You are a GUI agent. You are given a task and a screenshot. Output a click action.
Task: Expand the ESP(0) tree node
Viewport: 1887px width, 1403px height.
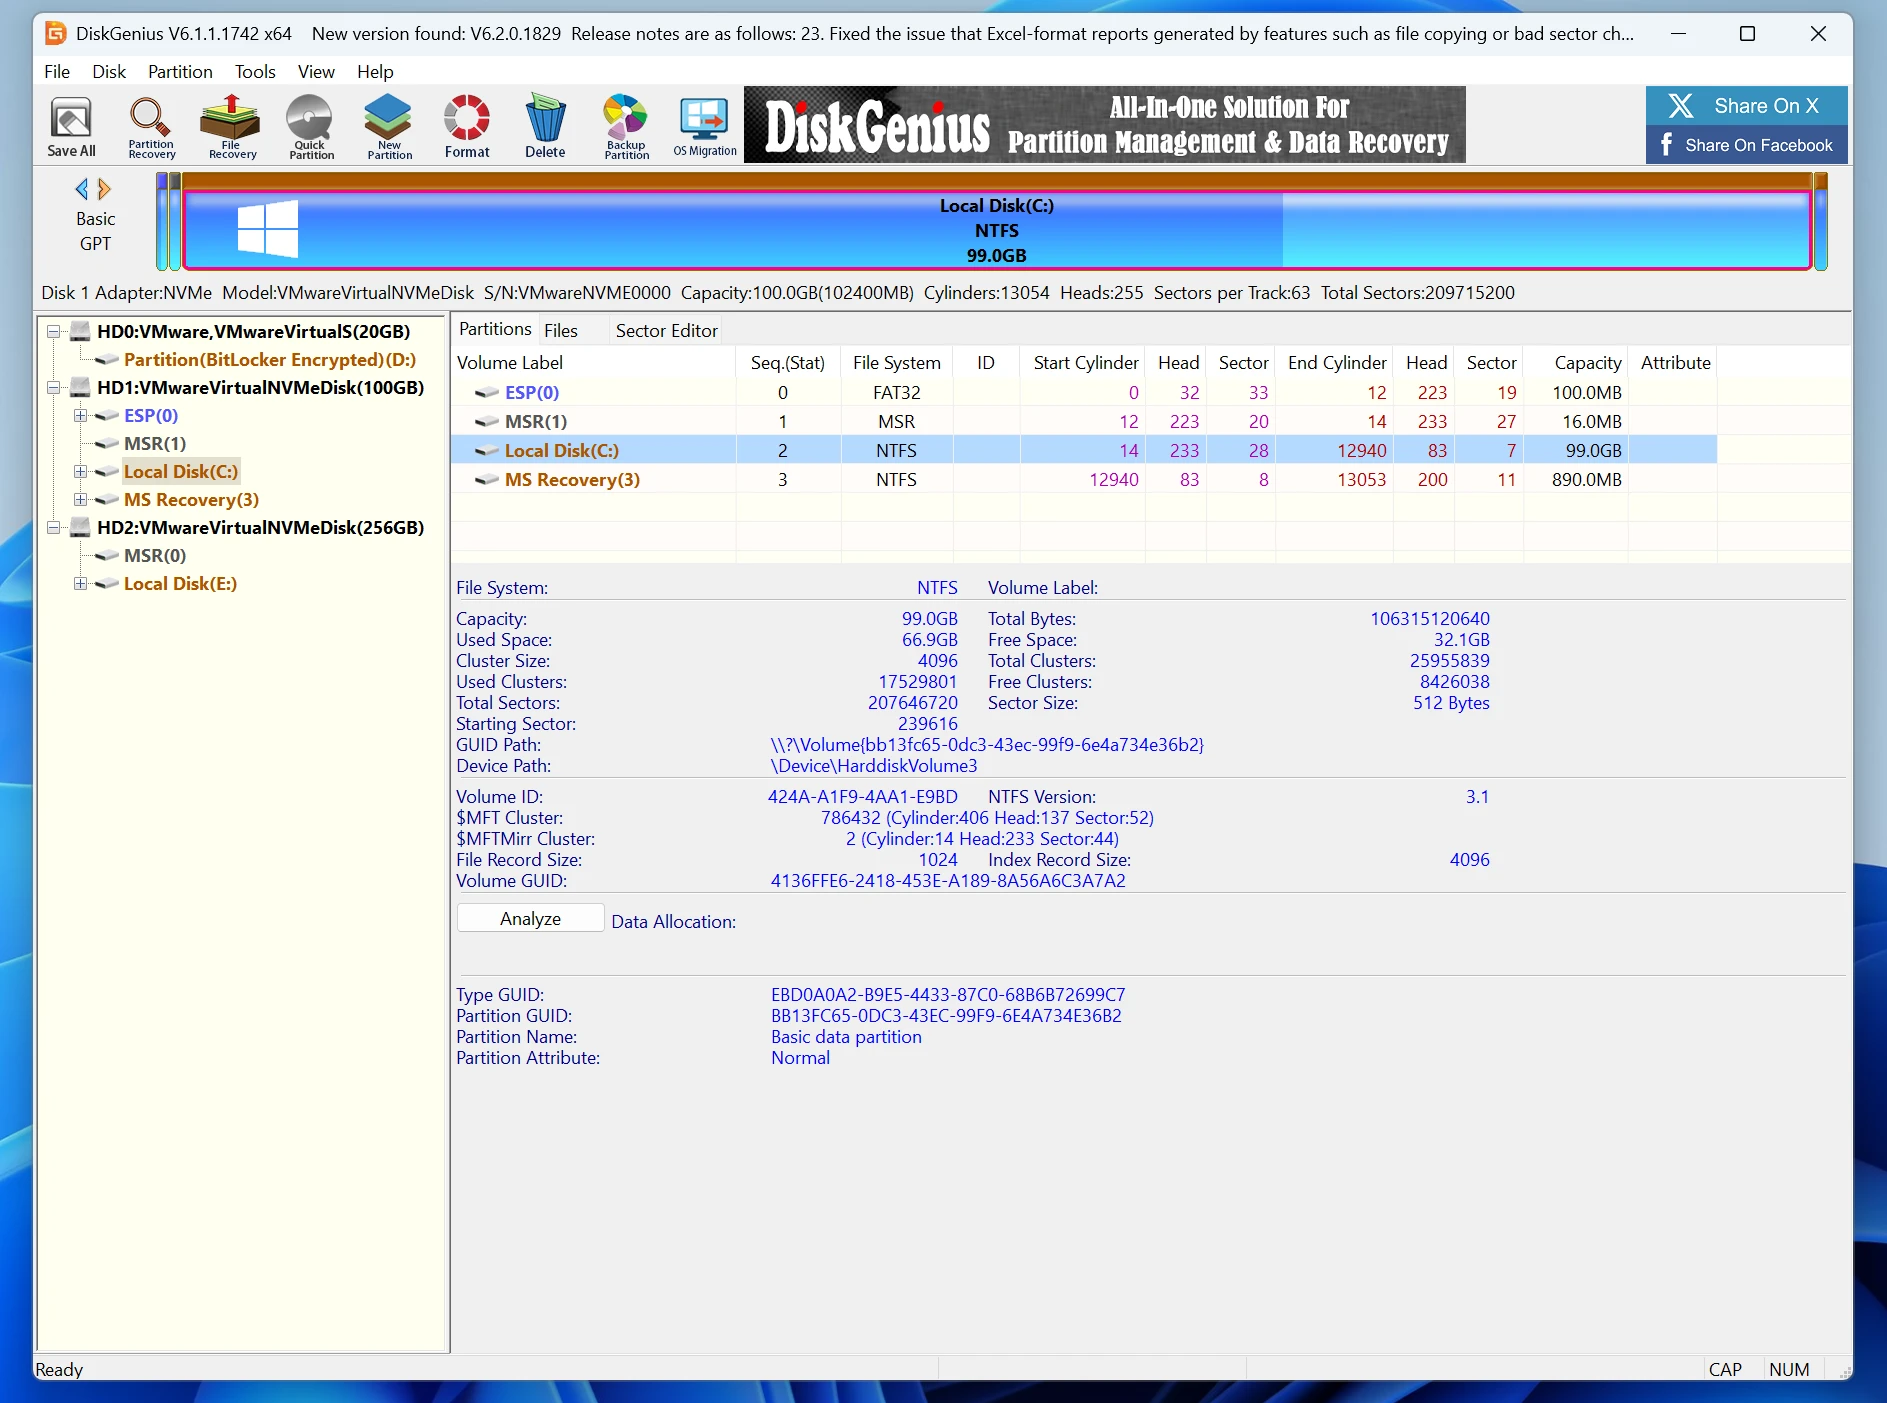click(80, 416)
